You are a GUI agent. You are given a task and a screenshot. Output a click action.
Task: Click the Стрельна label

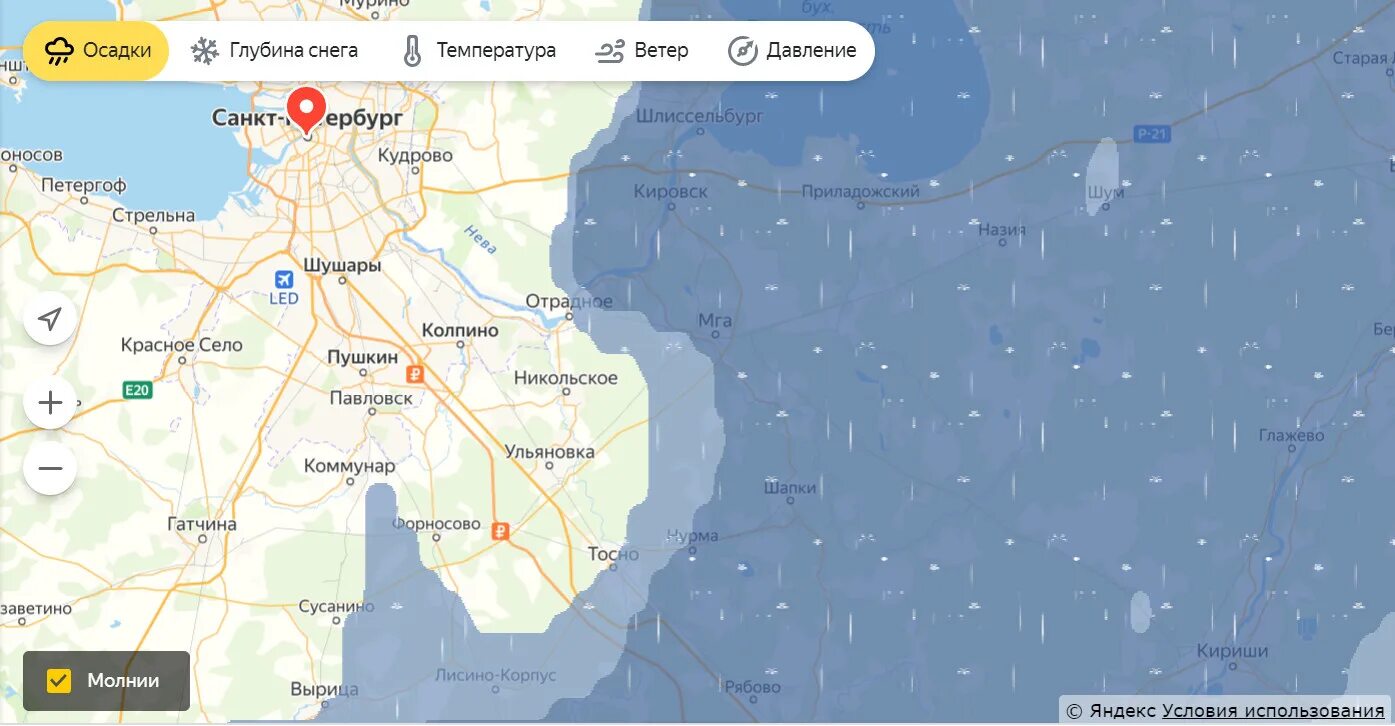pos(154,216)
